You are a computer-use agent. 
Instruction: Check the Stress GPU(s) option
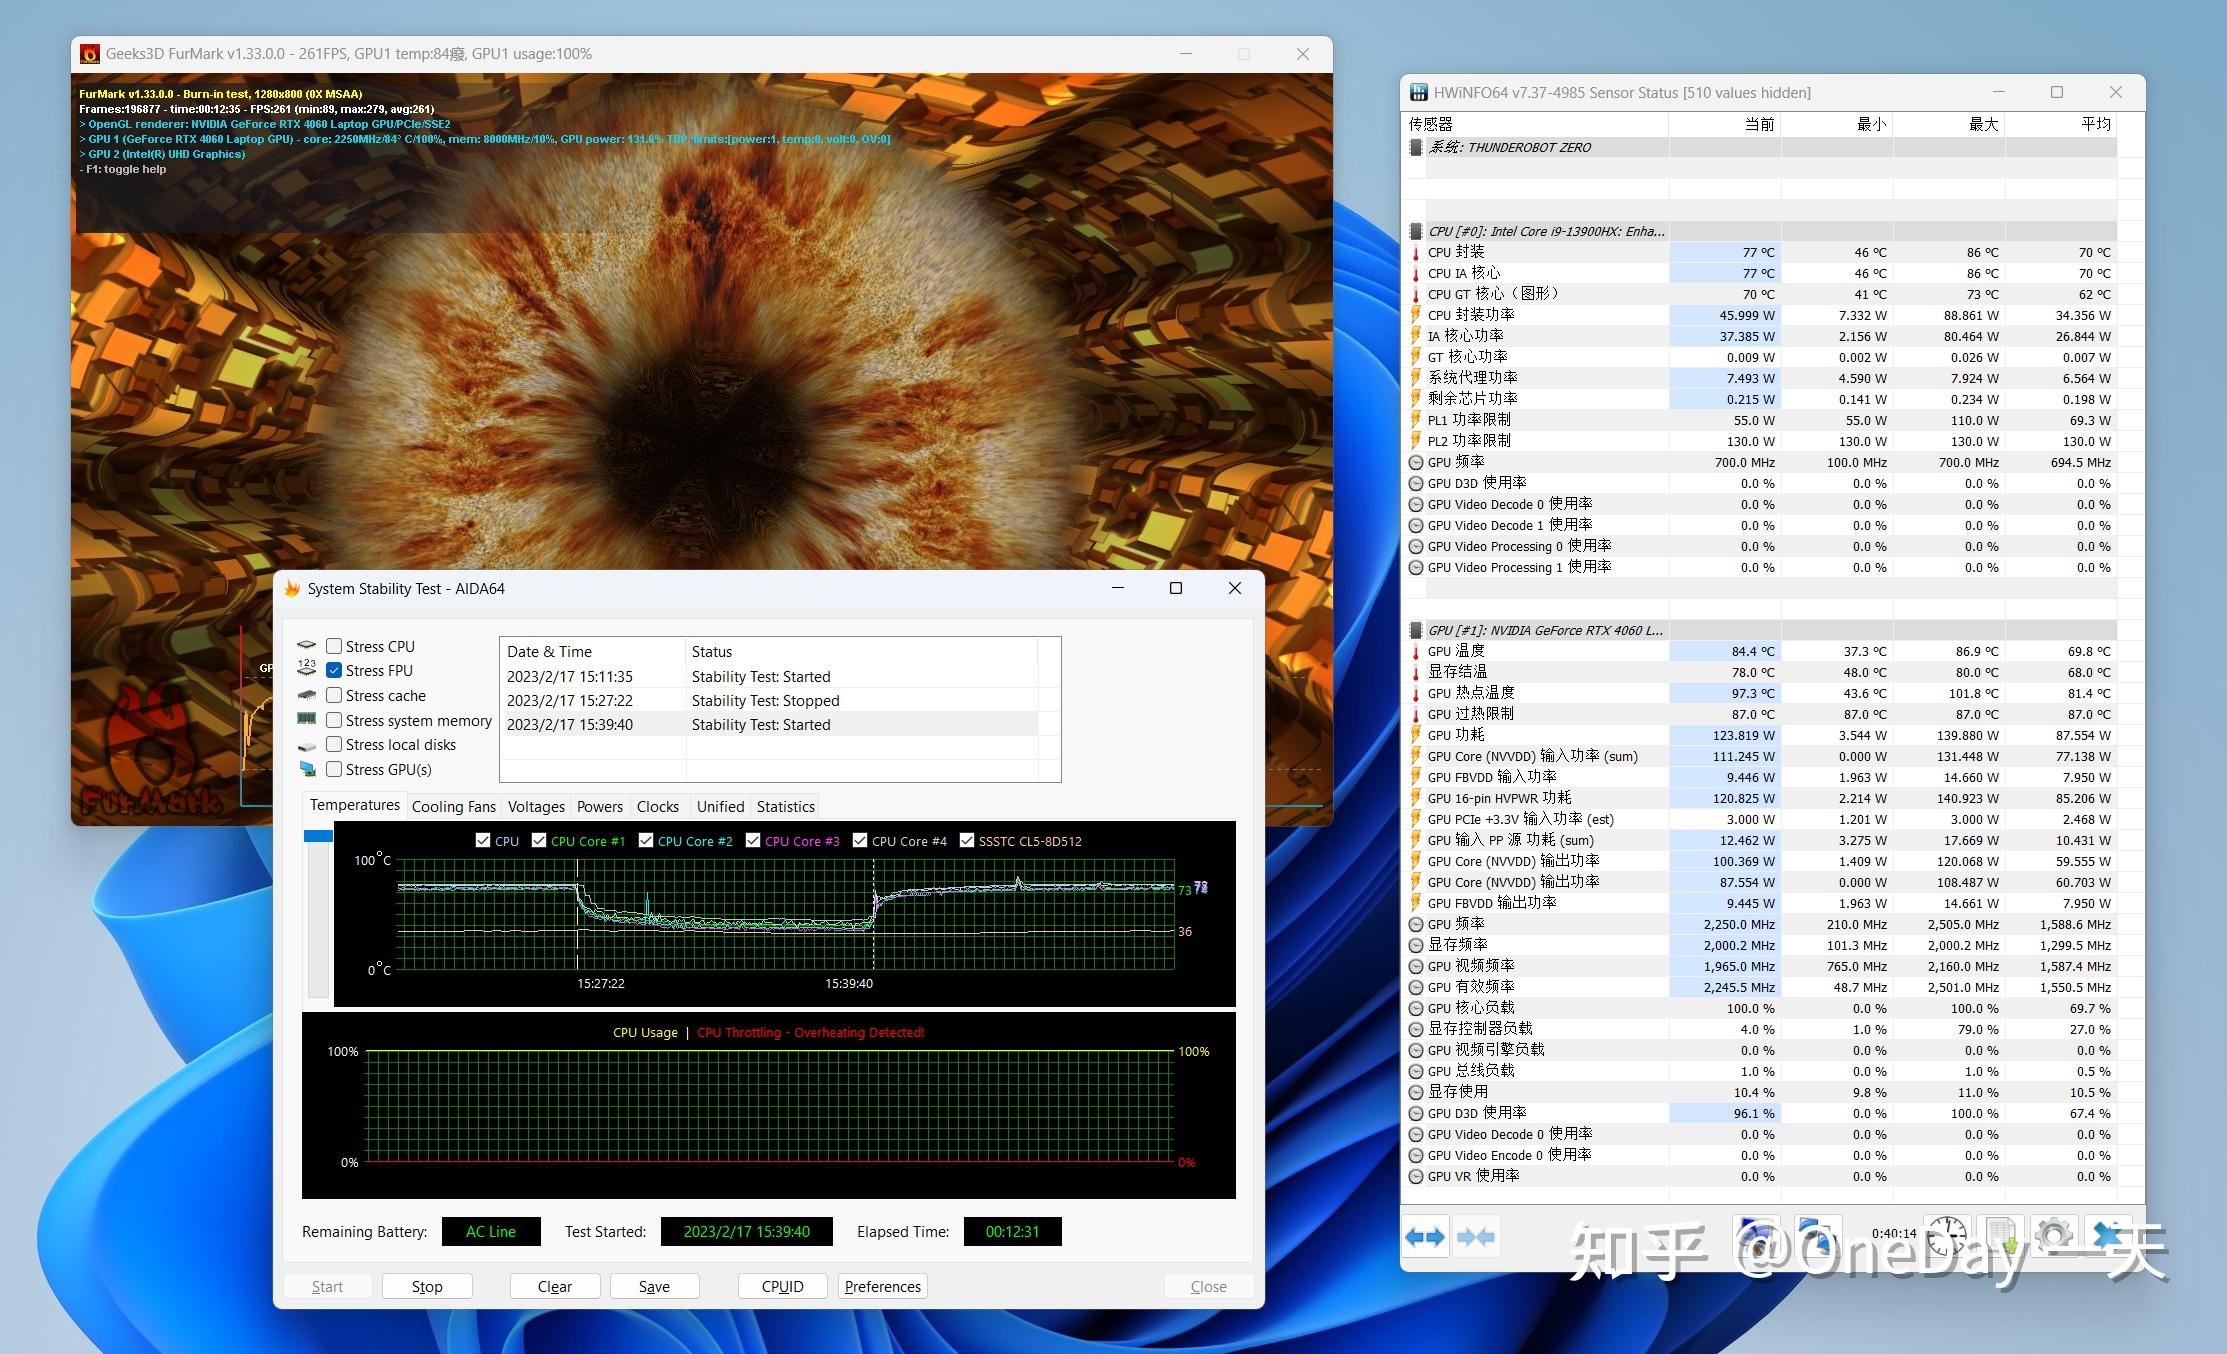click(x=335, y=770)
